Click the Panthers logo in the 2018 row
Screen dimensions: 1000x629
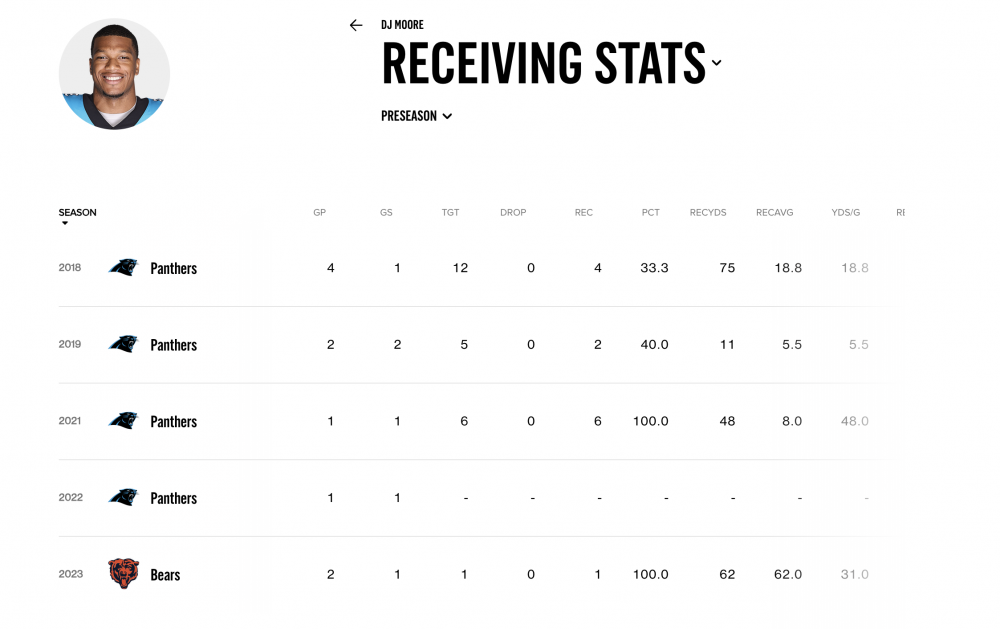123,268
